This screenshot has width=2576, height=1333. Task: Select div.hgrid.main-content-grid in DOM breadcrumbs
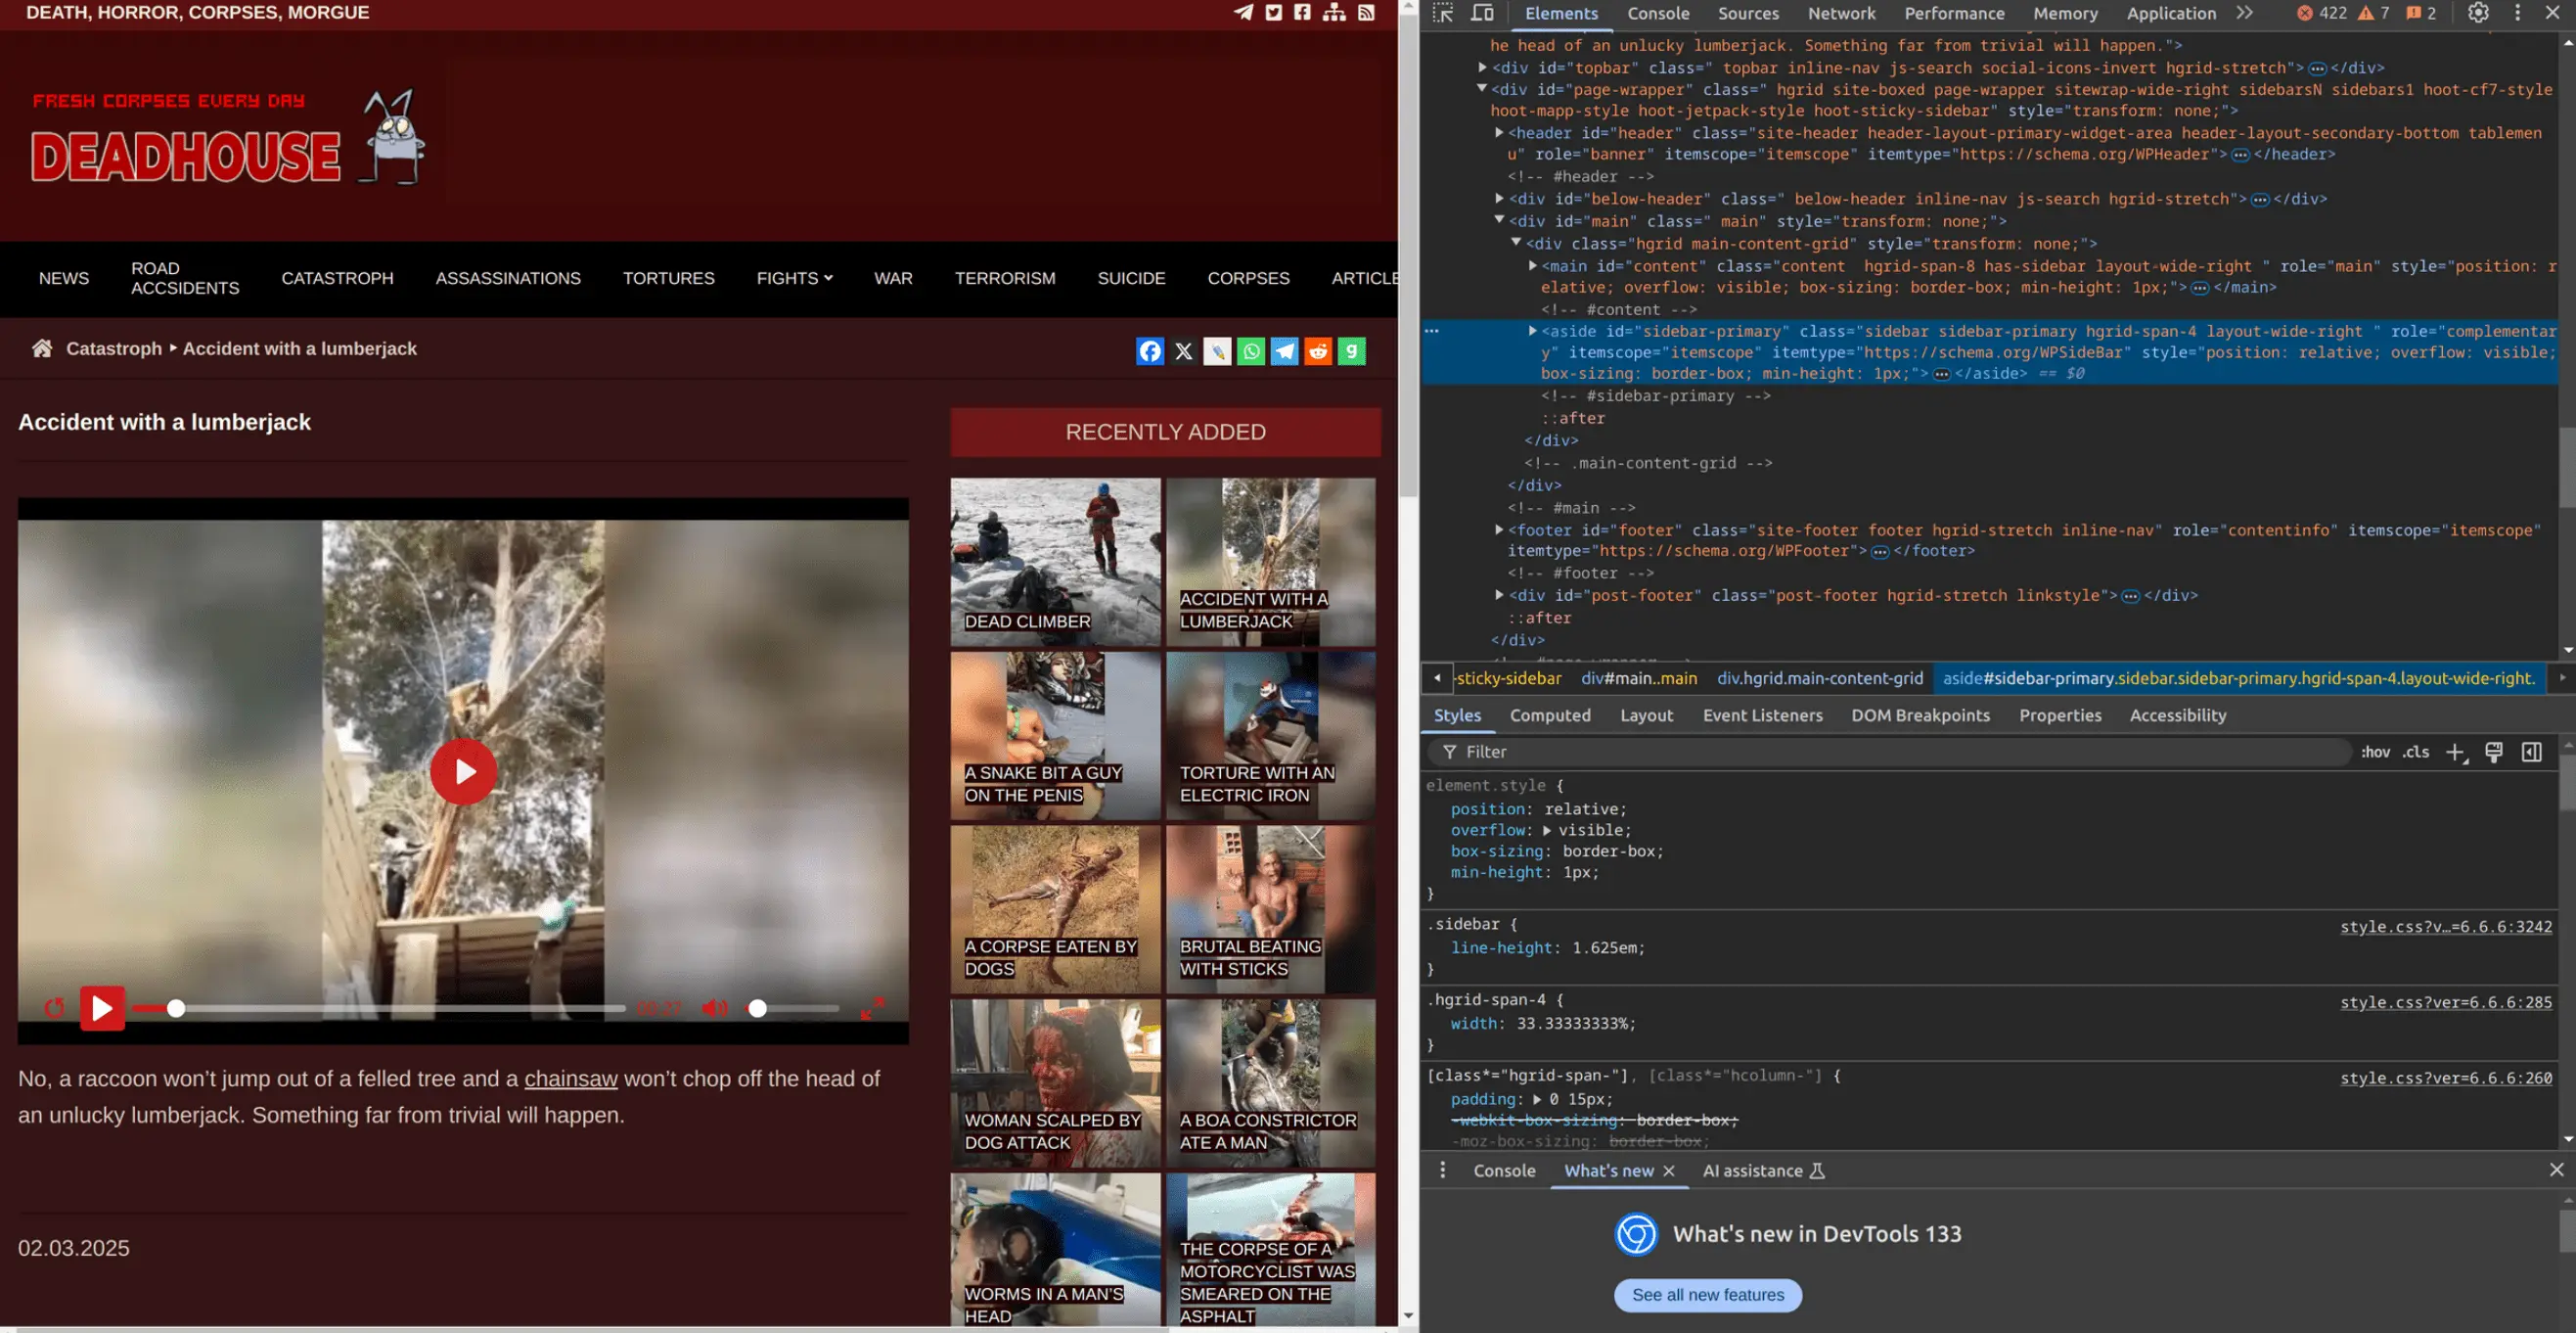click(1819, 678)
